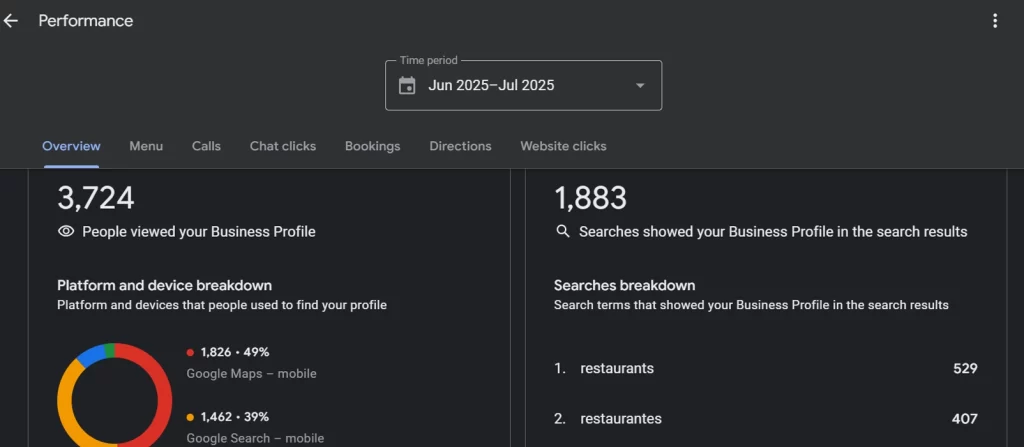Image resolution: width=1024 pixels, height=447 pixels.
Task: Open the Menu tab
Action: pyautogui.click(x=146, y=146)
